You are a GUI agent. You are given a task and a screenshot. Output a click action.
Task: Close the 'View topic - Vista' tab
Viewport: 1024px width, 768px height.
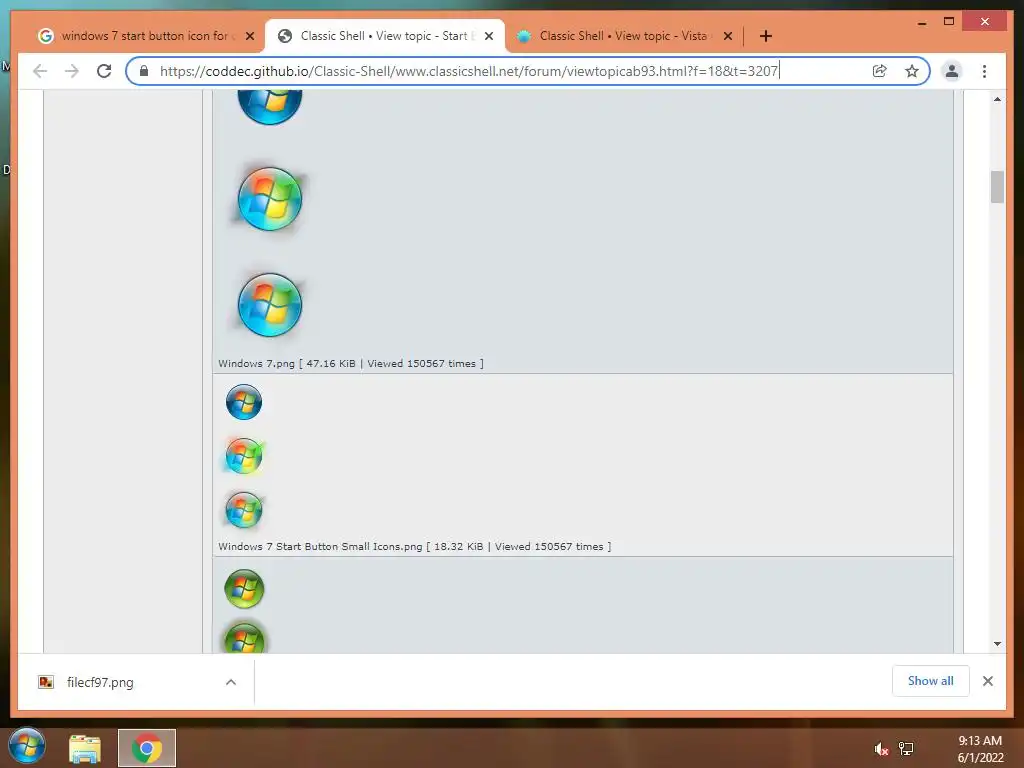[x=728, y=37]
